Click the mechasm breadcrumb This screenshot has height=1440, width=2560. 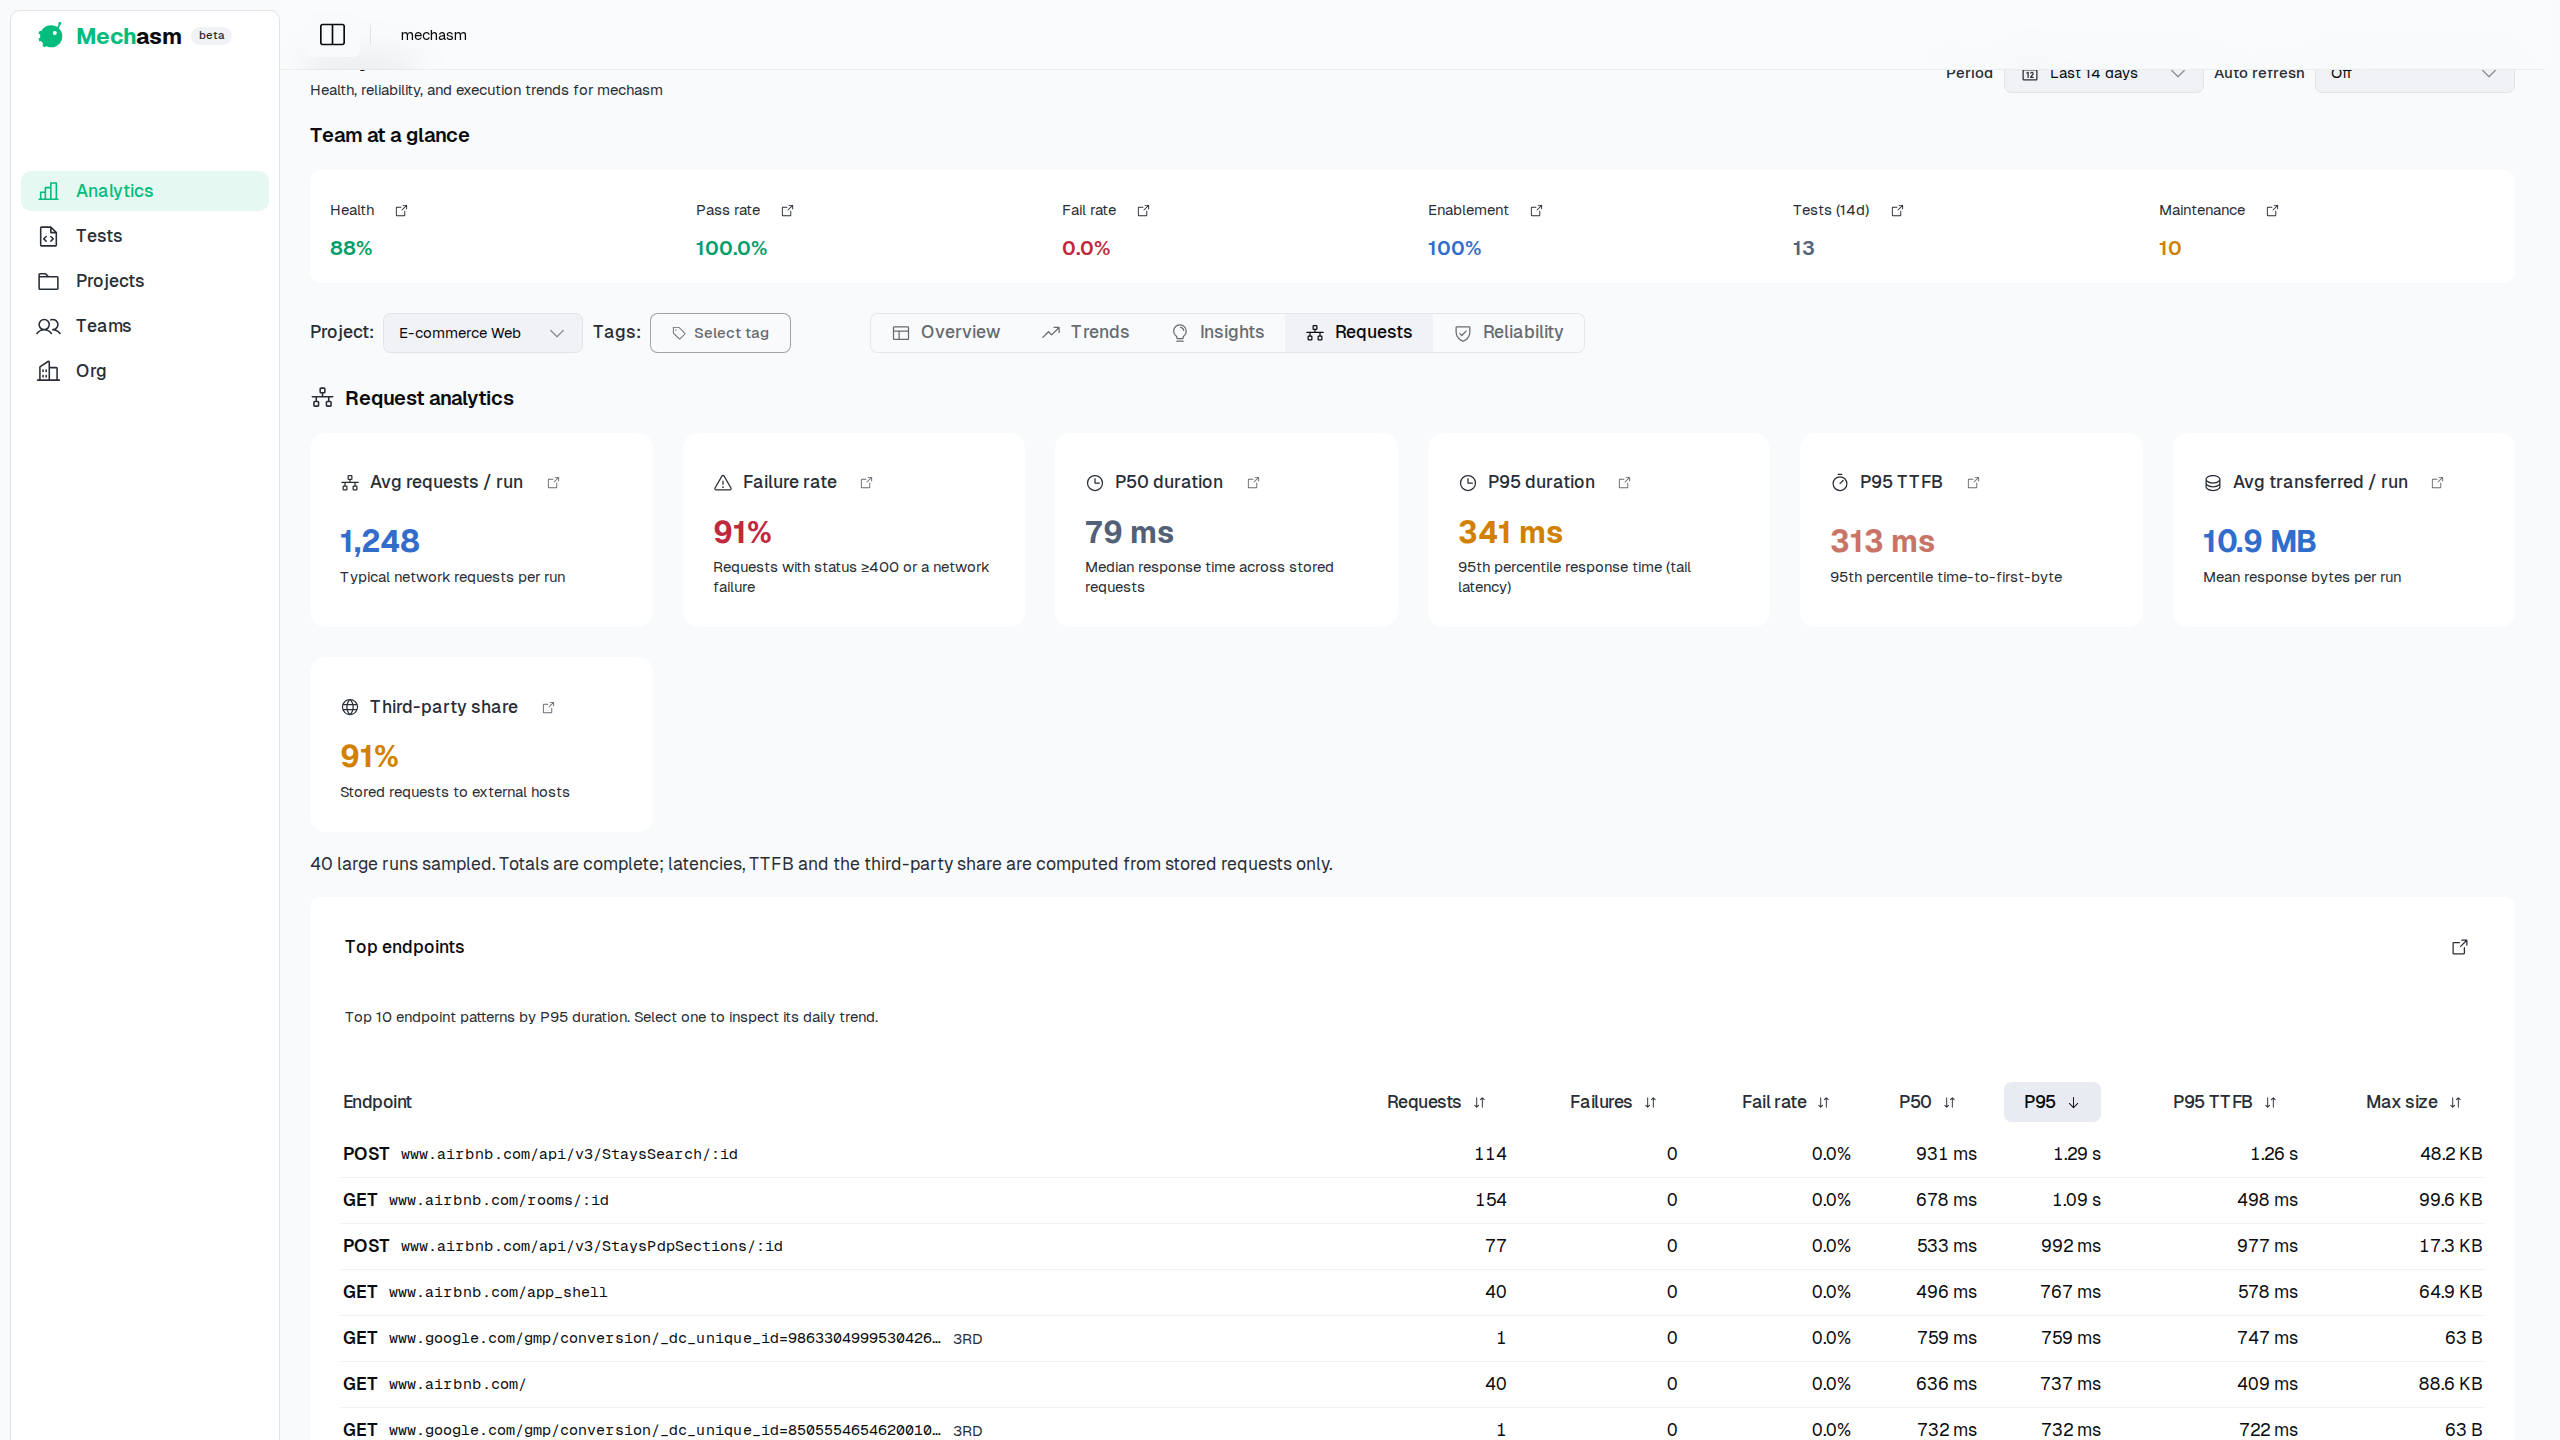click(433, 35)
